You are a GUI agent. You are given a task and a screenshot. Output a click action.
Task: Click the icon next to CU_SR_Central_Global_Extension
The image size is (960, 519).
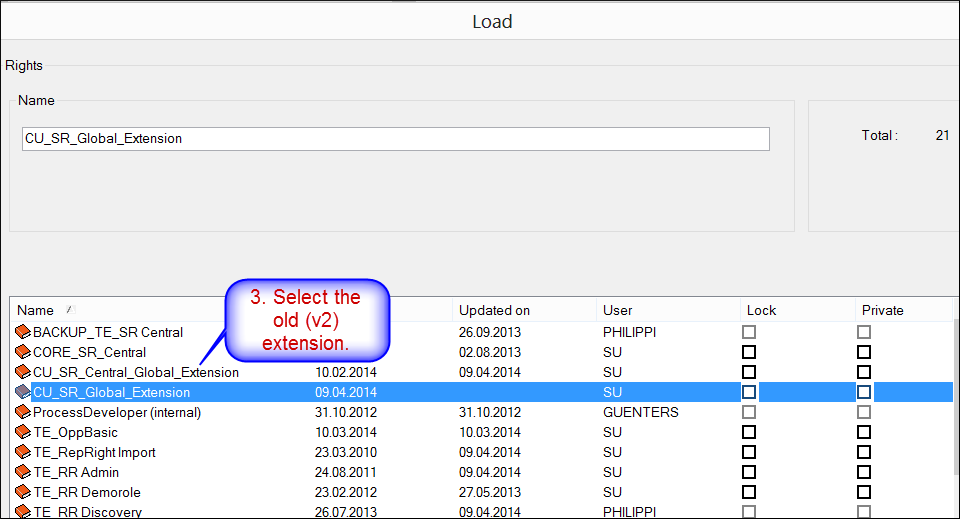tap(22, 372)
